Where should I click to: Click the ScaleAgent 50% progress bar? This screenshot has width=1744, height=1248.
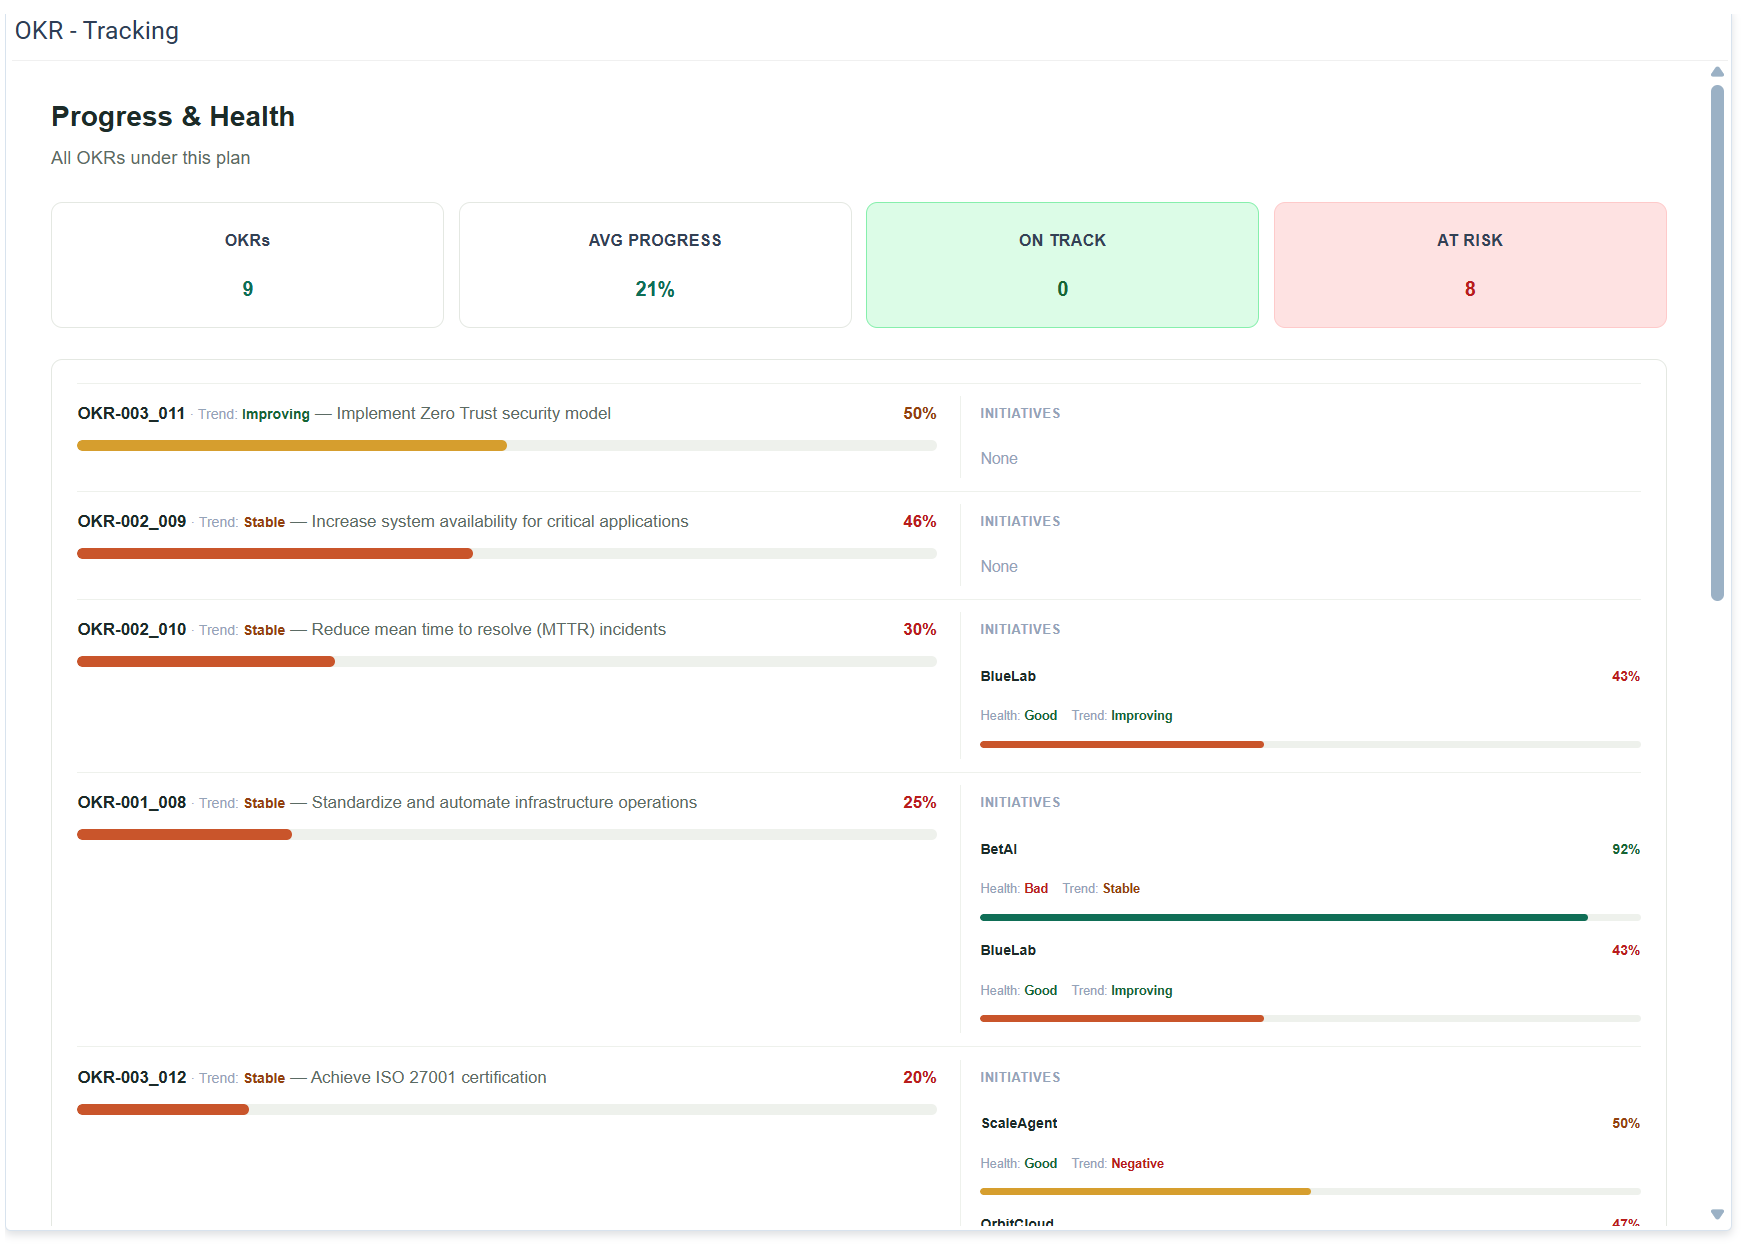[x=1310, y=1191]
